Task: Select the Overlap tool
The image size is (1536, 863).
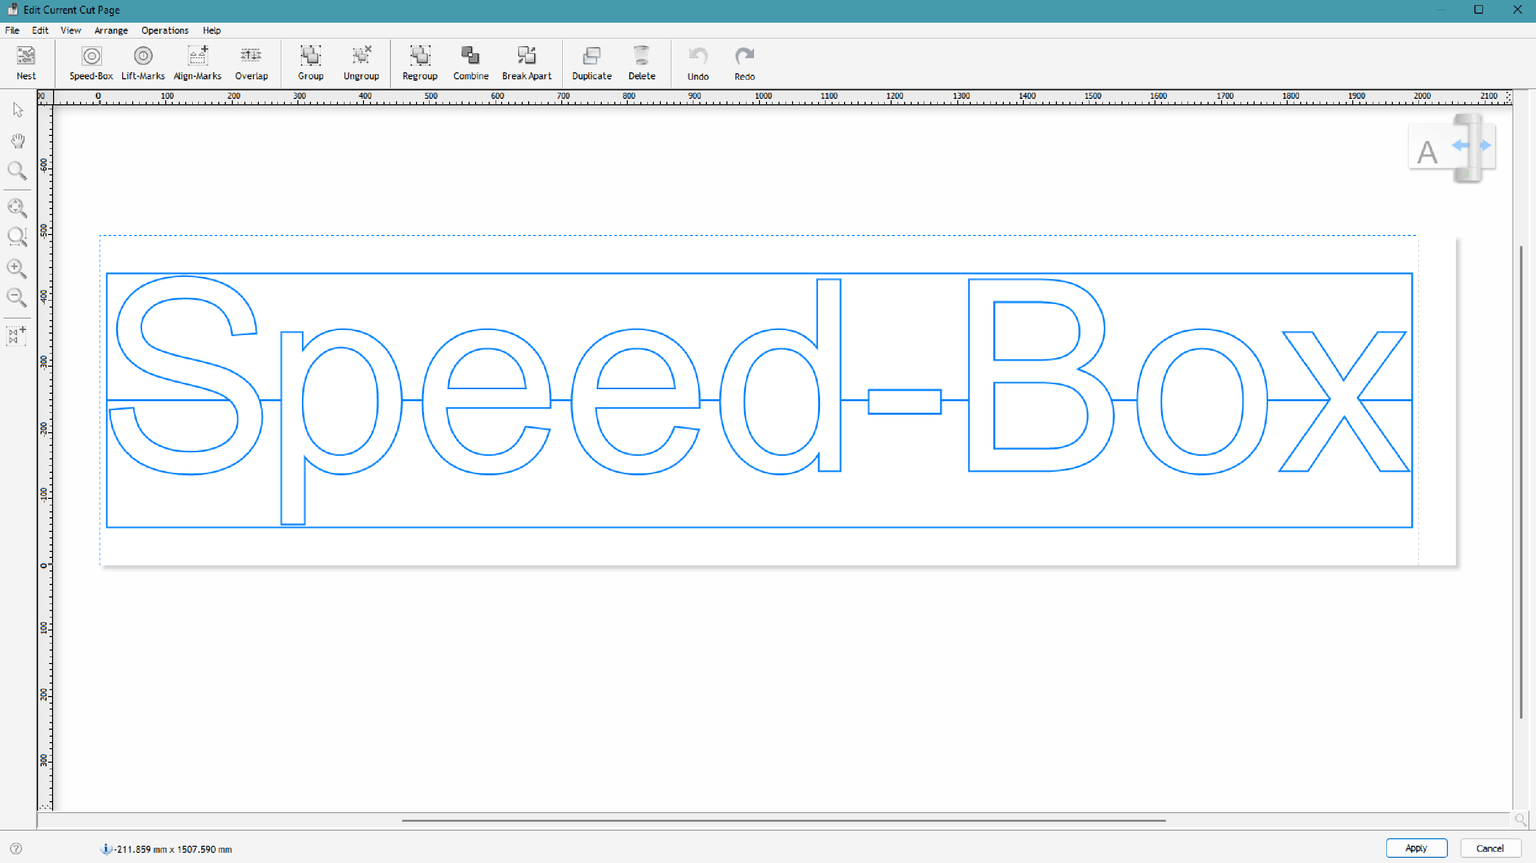Action: 251,62
